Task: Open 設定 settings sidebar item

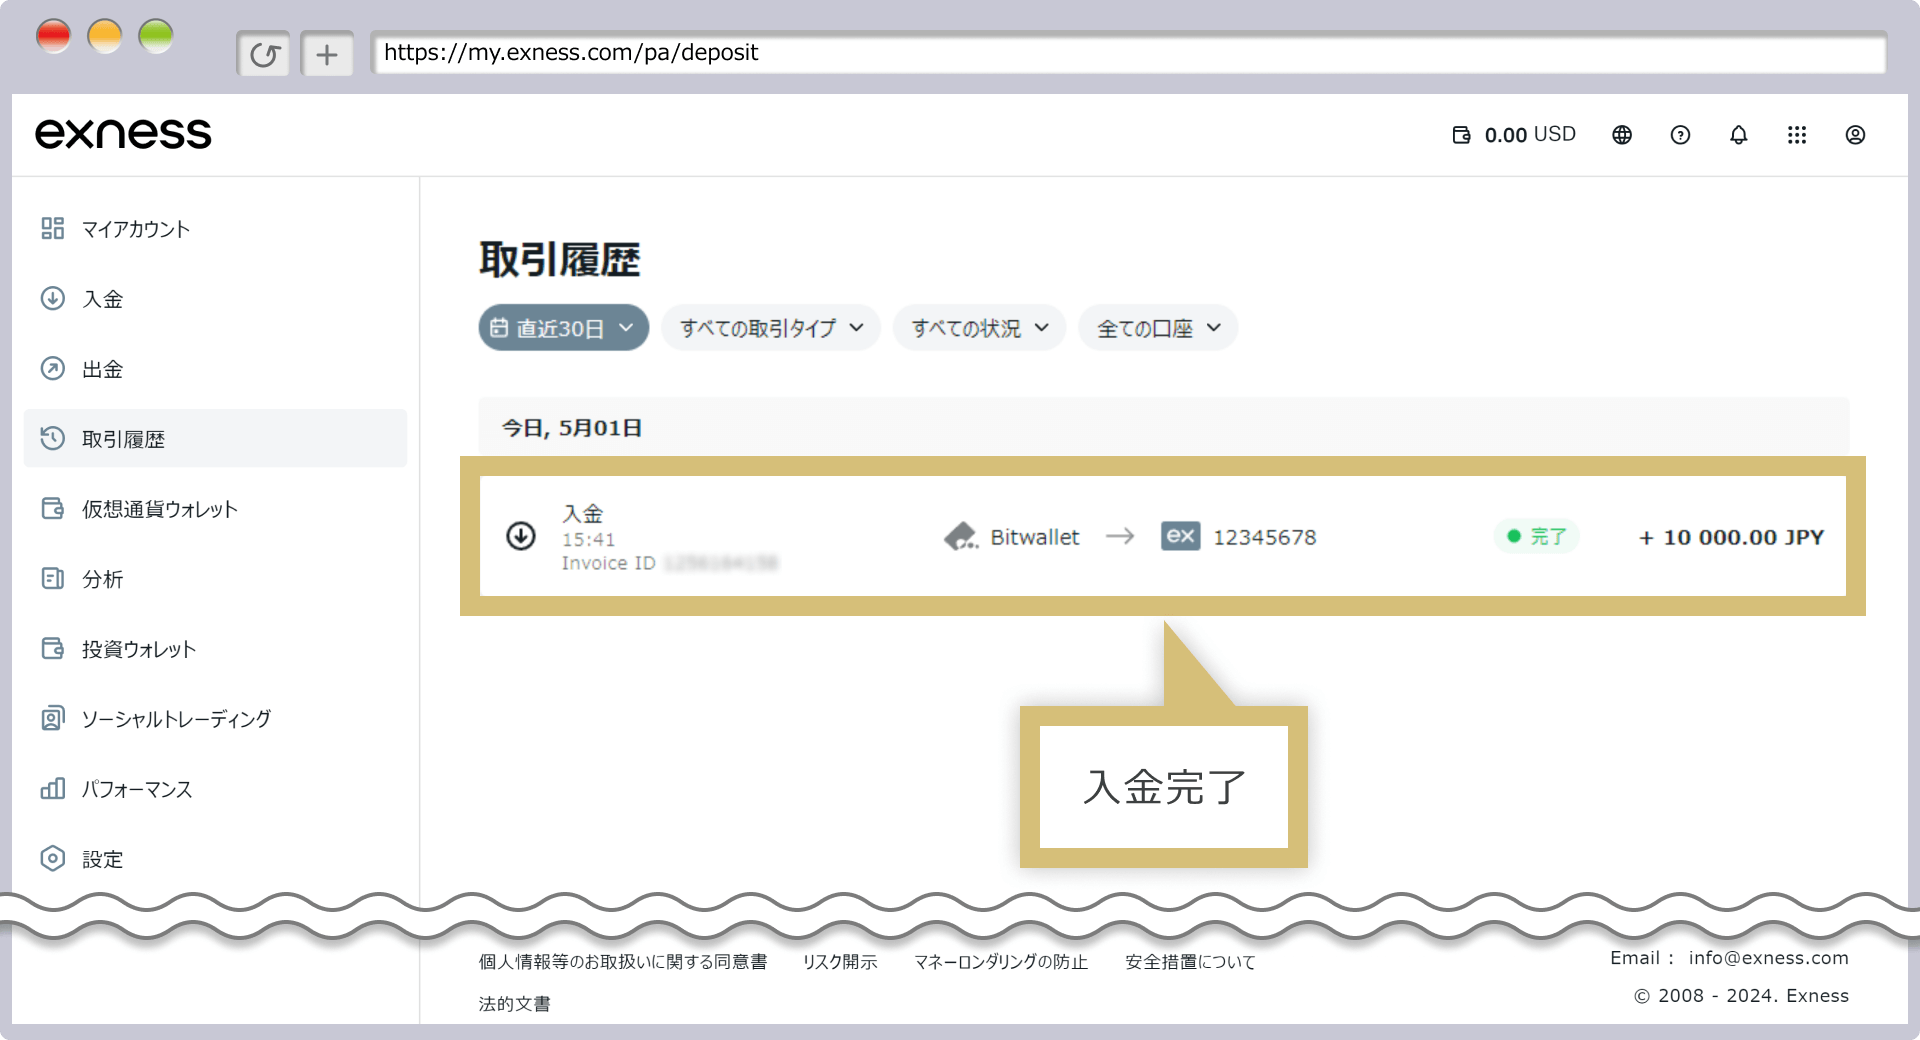Action: pos(215,859)
